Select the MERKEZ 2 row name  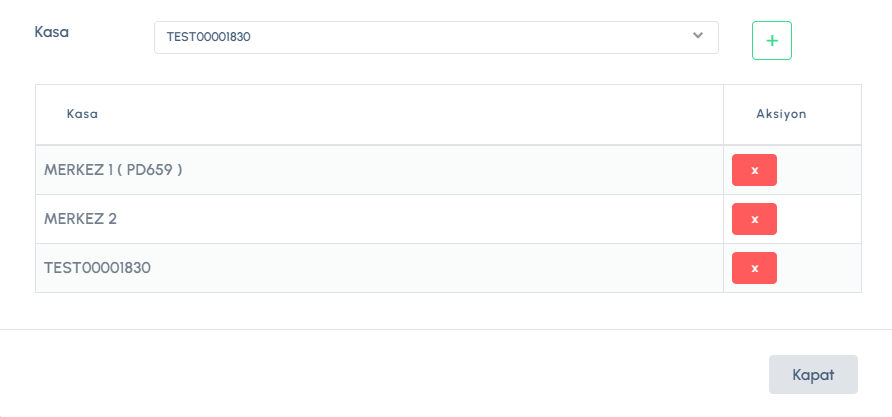coord(81,219)
